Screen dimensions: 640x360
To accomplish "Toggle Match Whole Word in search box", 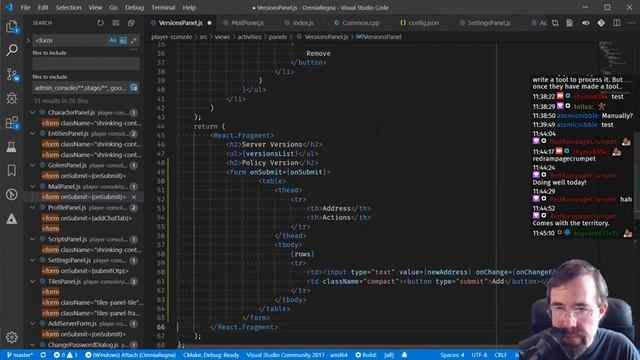I will point(123,40).
